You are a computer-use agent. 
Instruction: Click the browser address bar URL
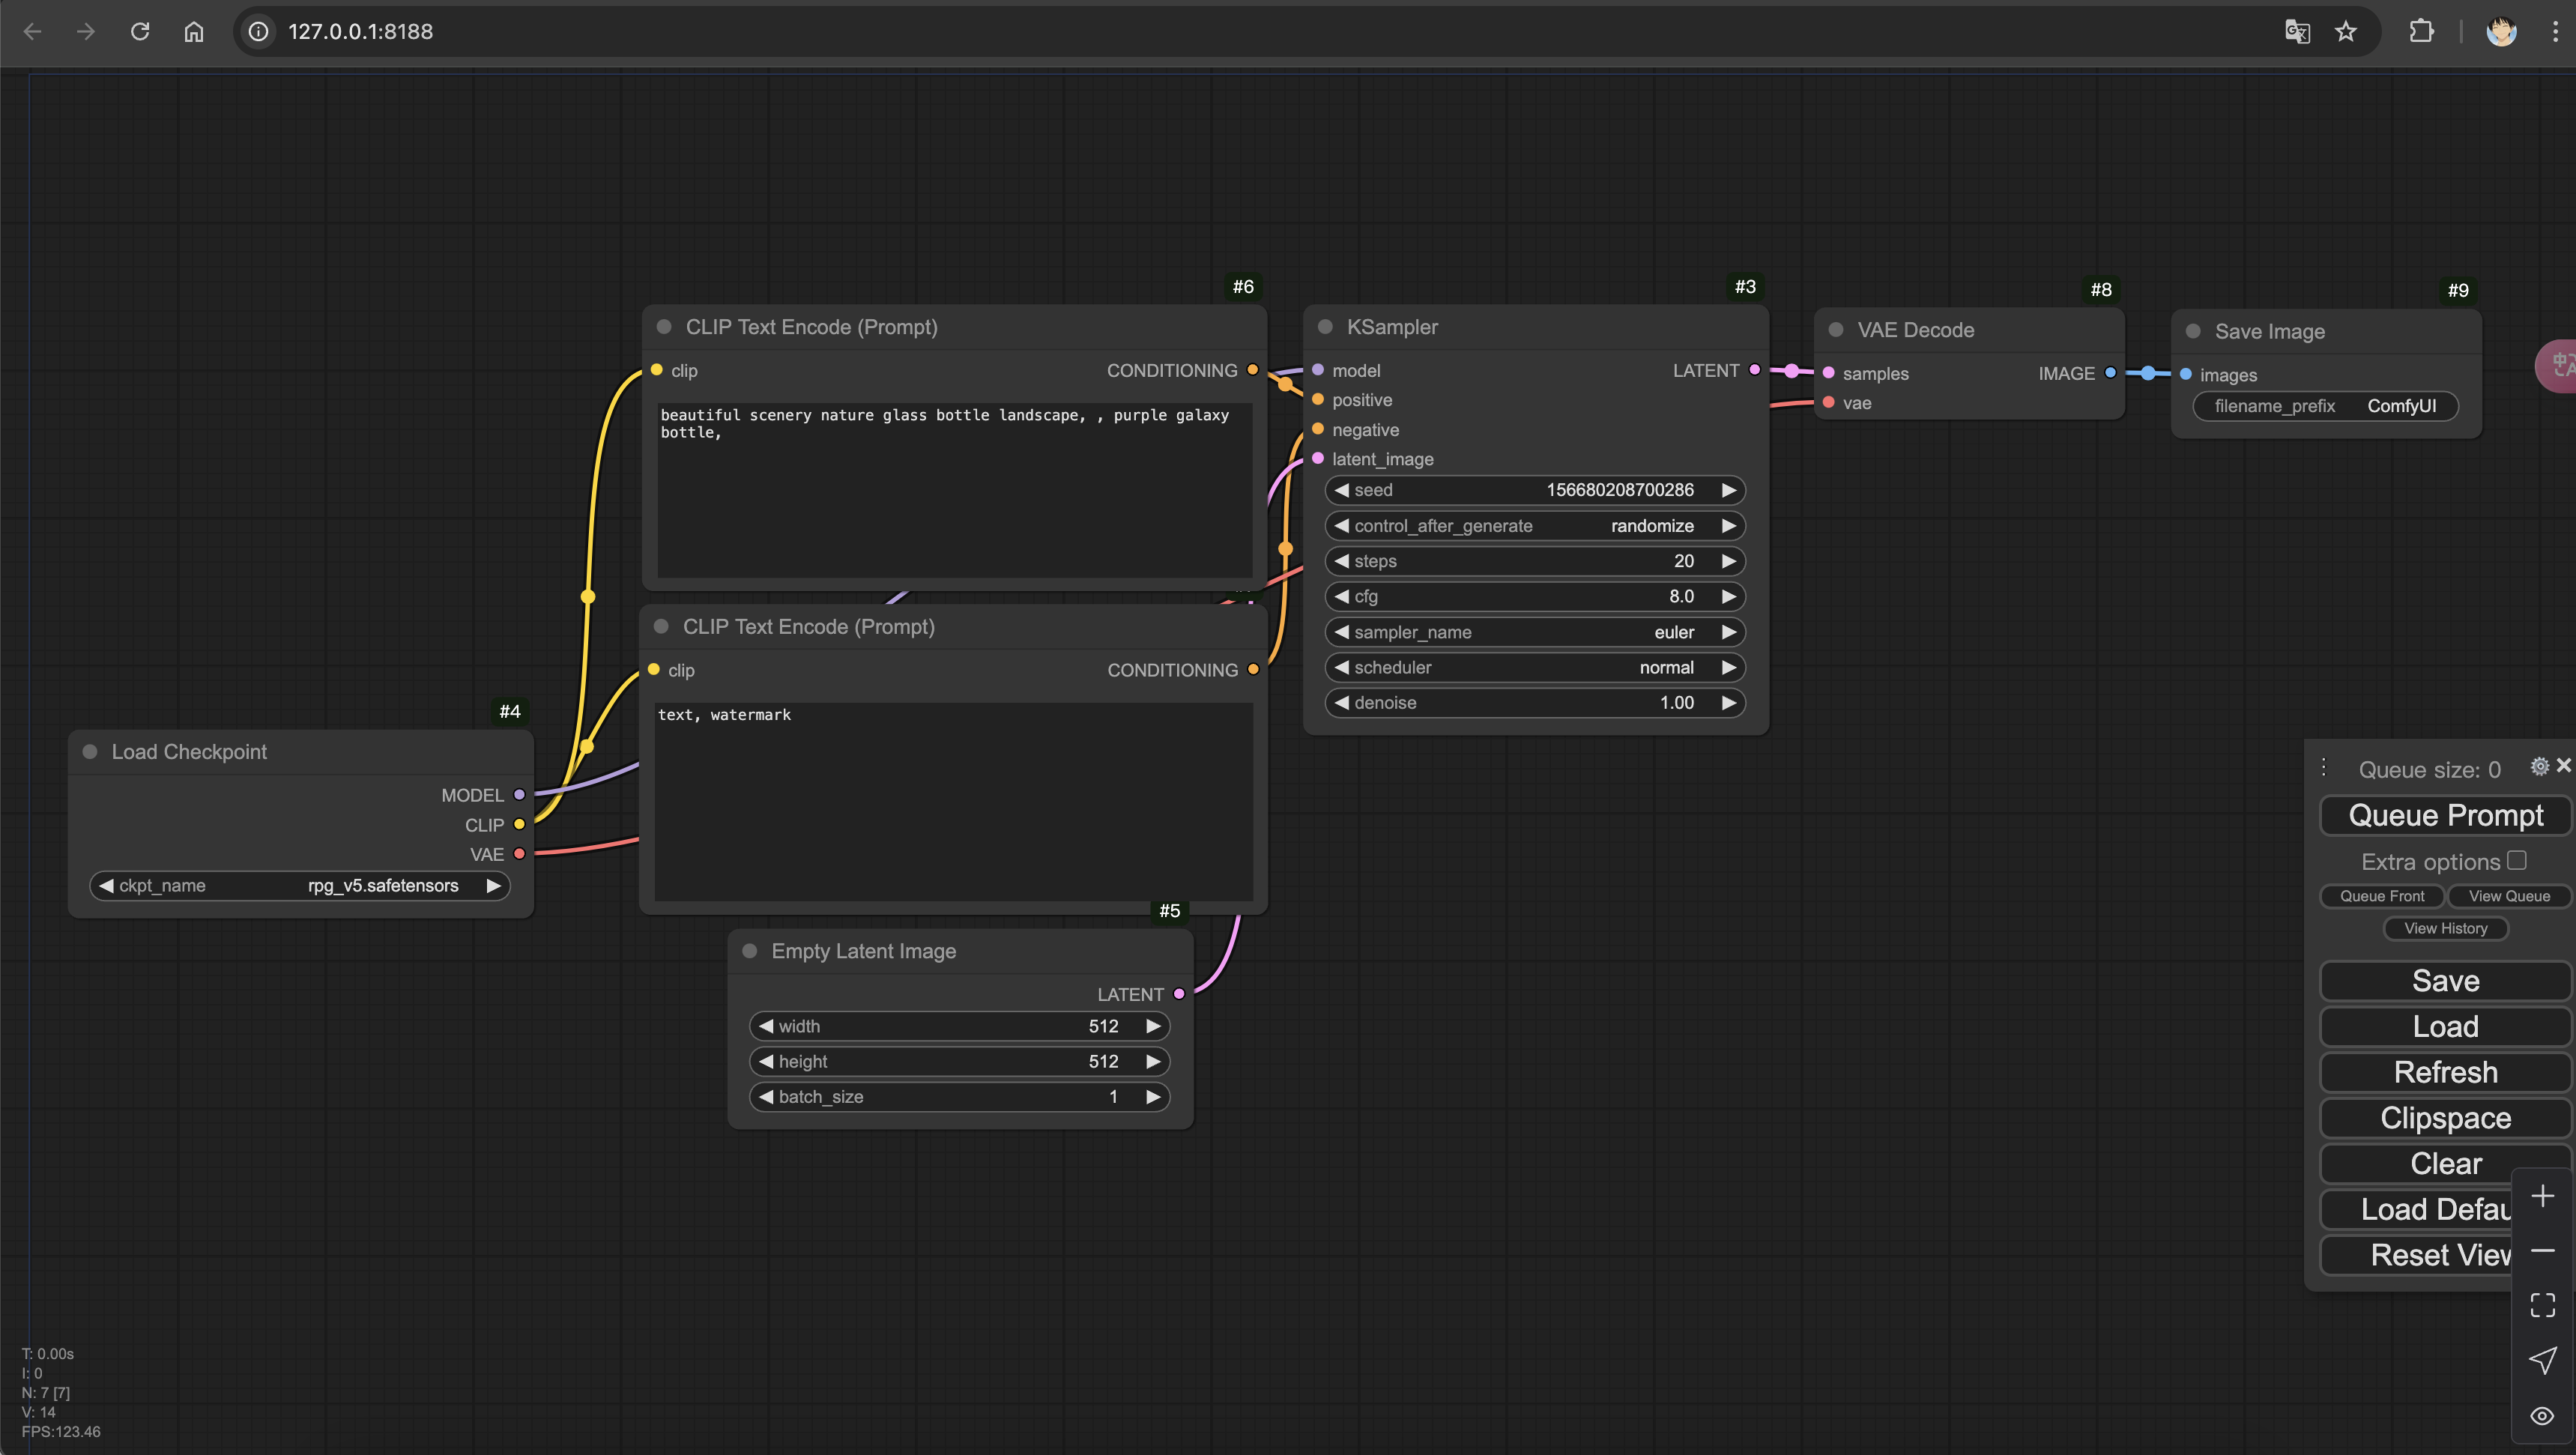pyautogui.click(x=361, y=32)
